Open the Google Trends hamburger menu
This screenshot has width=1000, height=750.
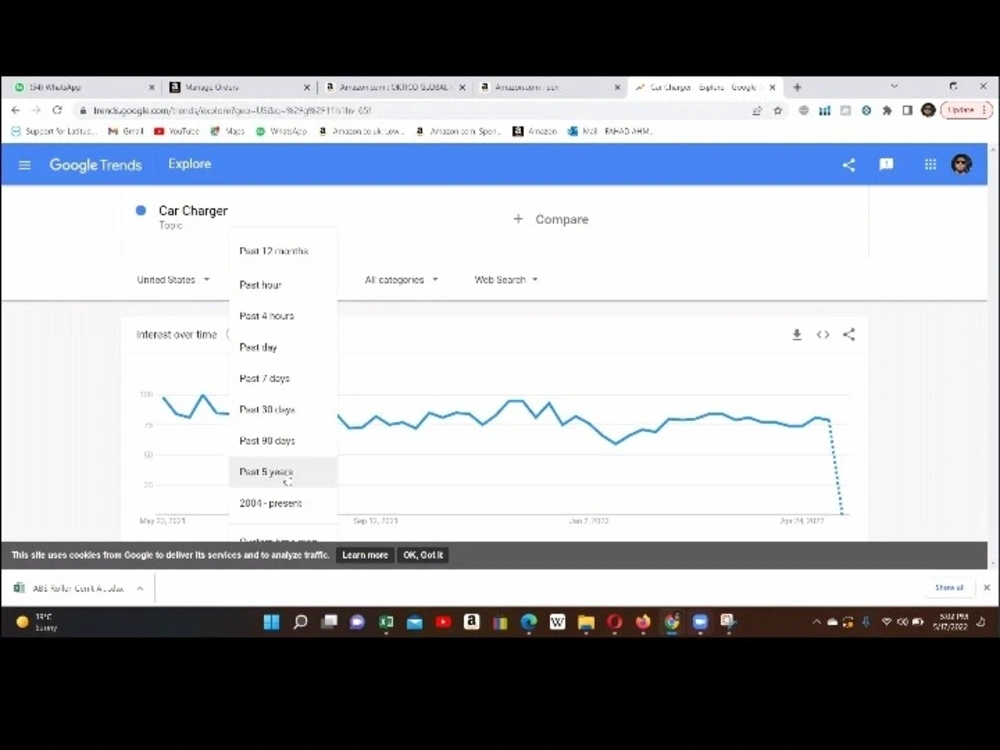(x=25, y=165)
